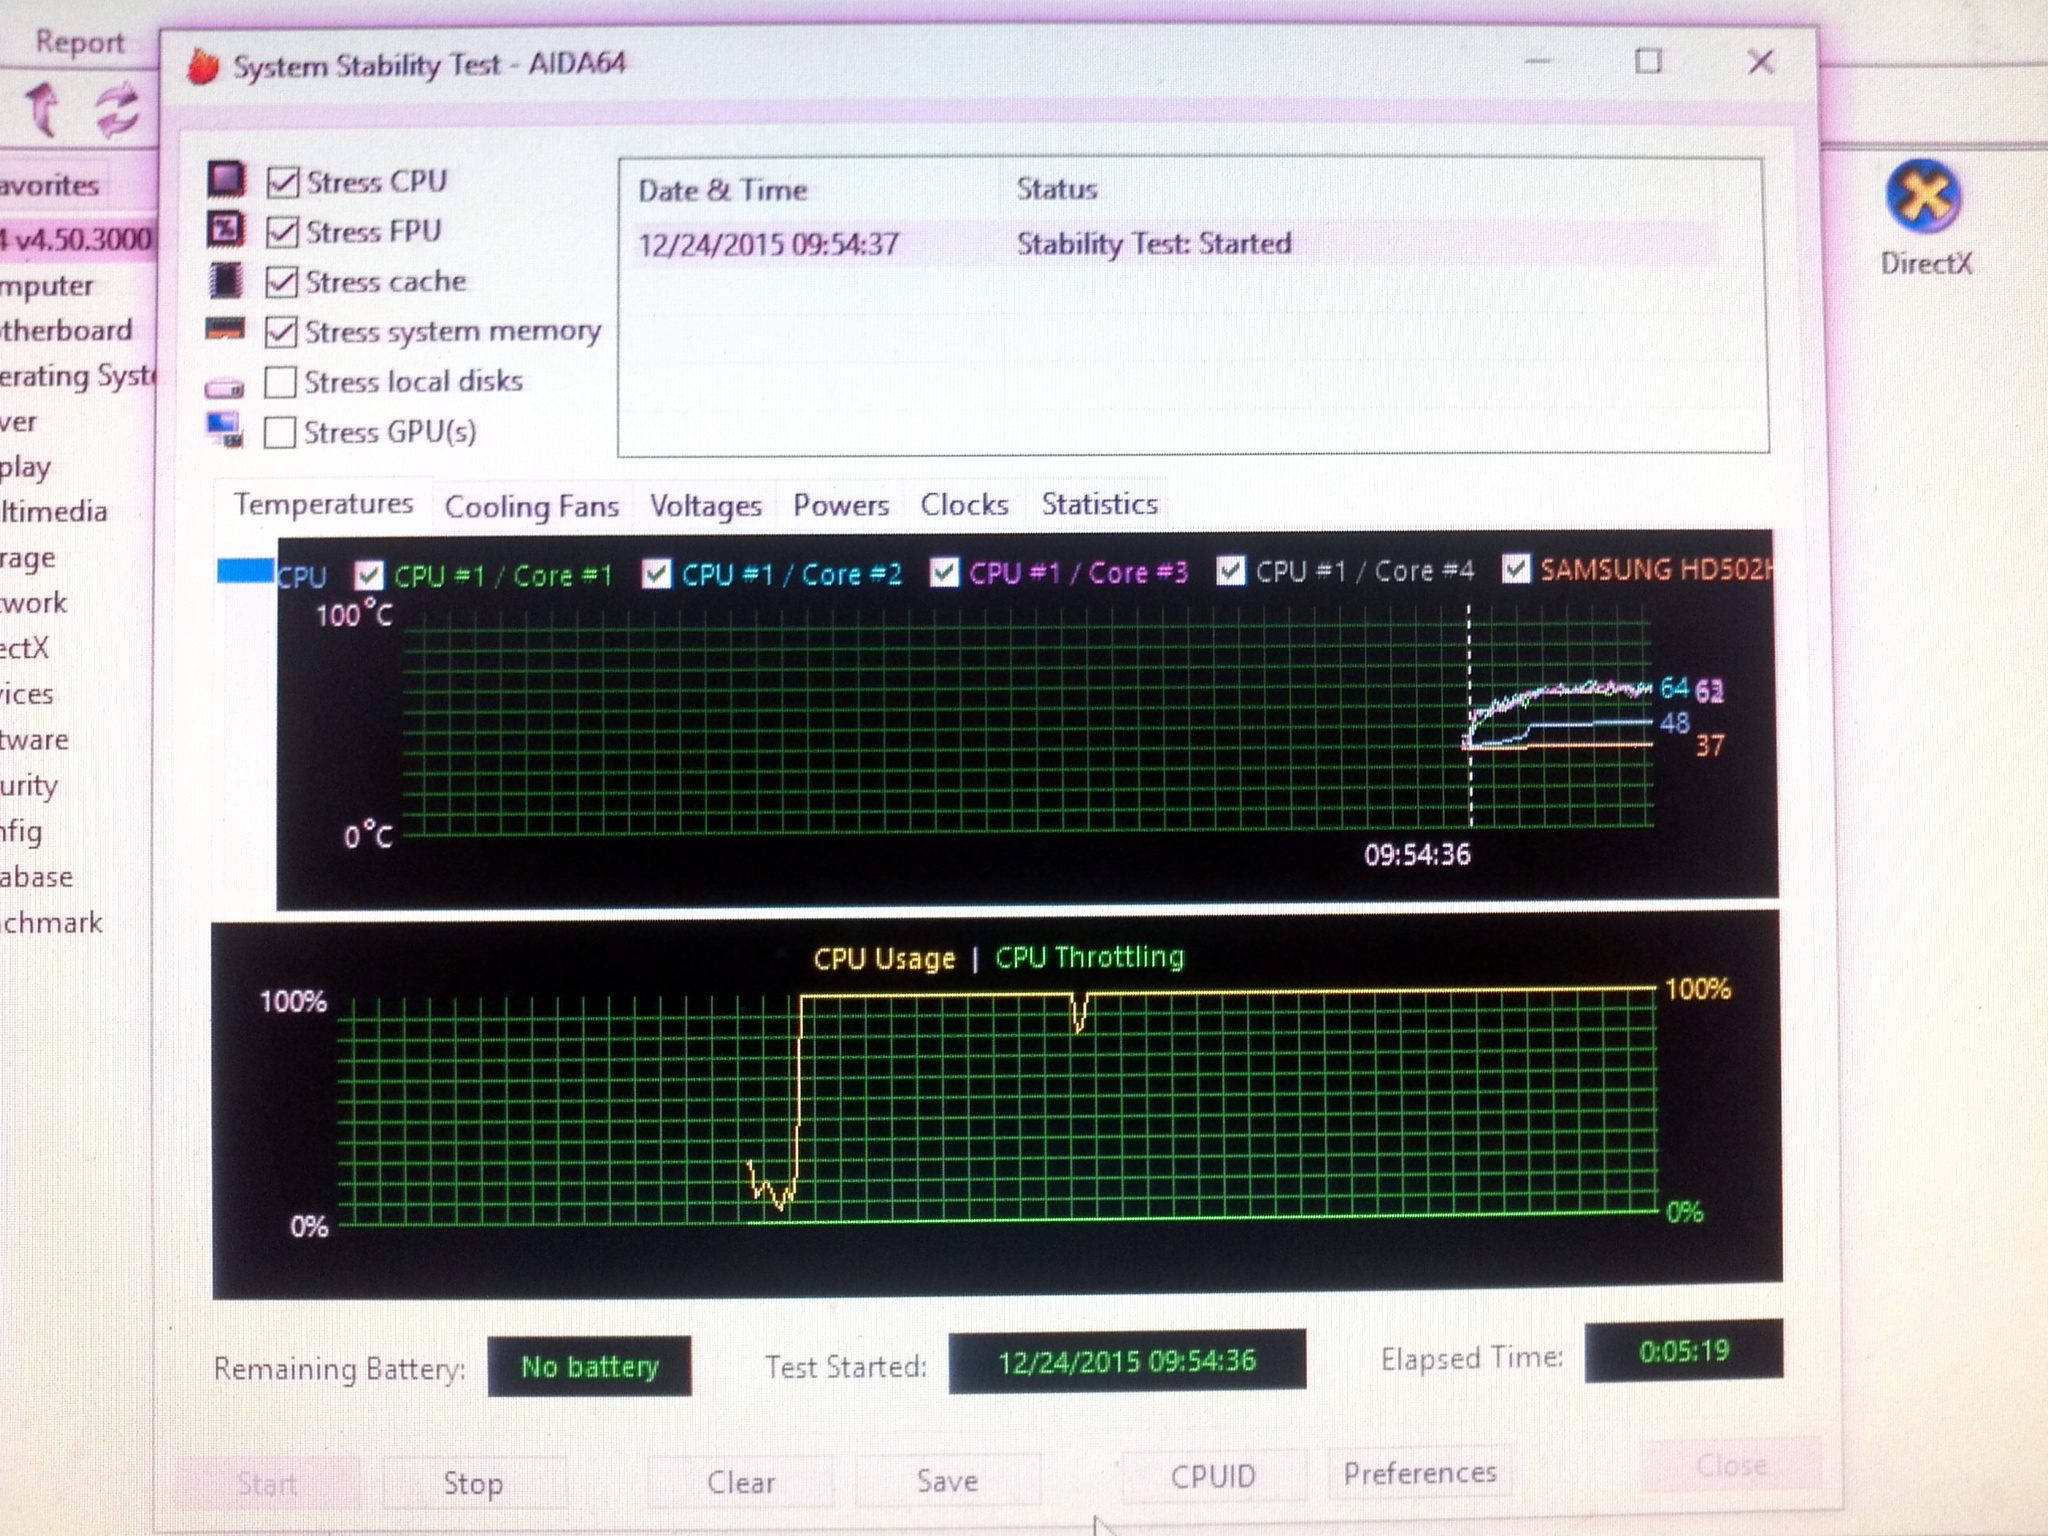
Task: Click the CPU Throttling graph label
Action: click(x=1089, y=957)
